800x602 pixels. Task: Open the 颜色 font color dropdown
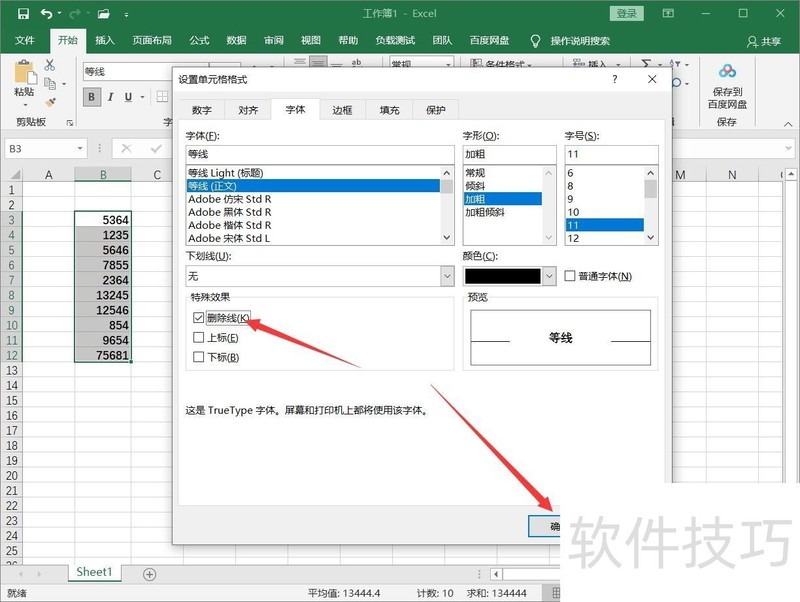click(548, 276)
